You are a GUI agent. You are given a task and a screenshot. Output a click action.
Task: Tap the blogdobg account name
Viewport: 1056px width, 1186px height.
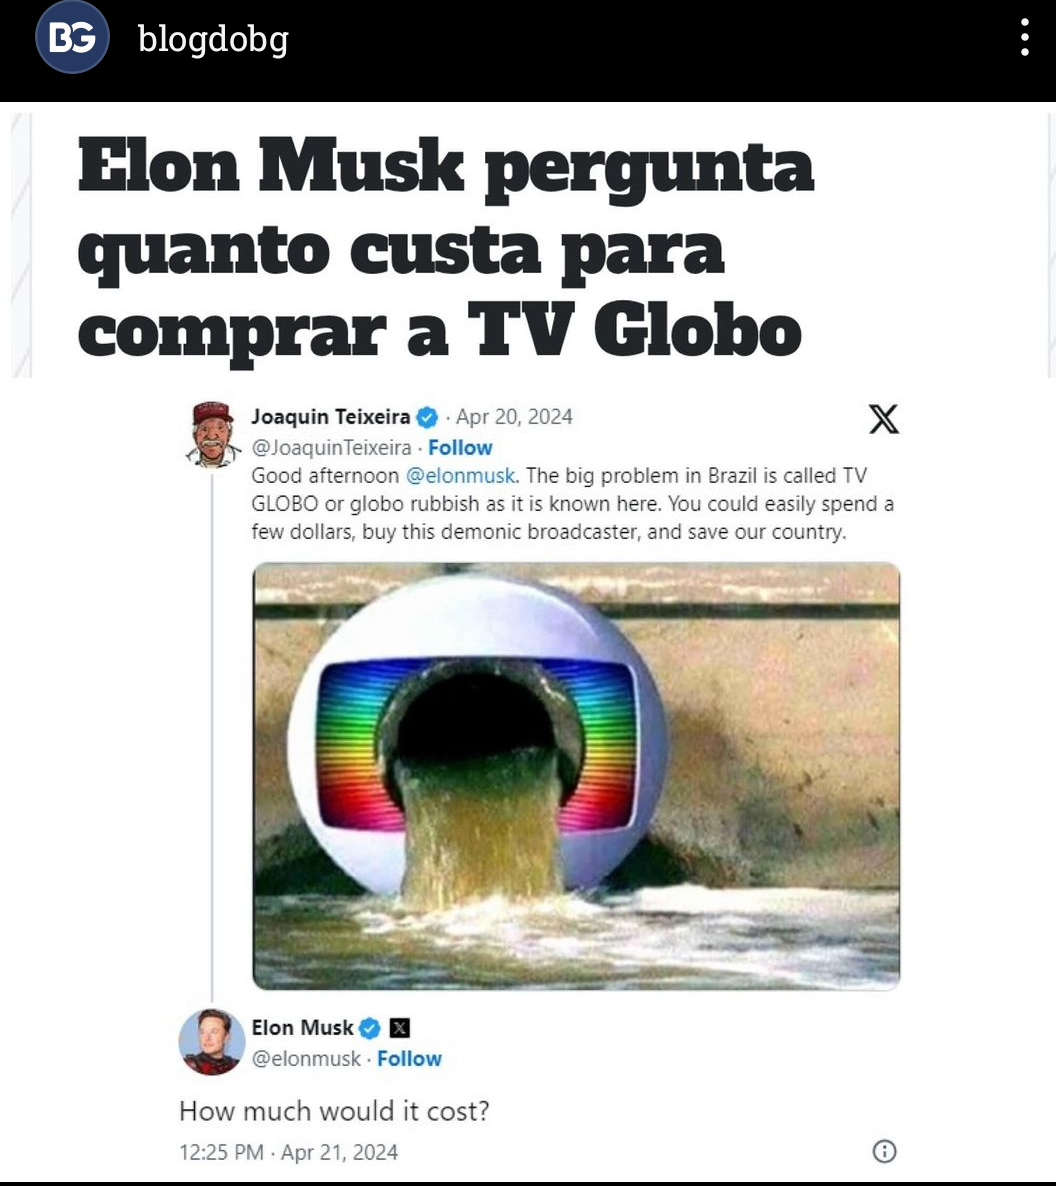pyautogui.click(x=213, y=39)
